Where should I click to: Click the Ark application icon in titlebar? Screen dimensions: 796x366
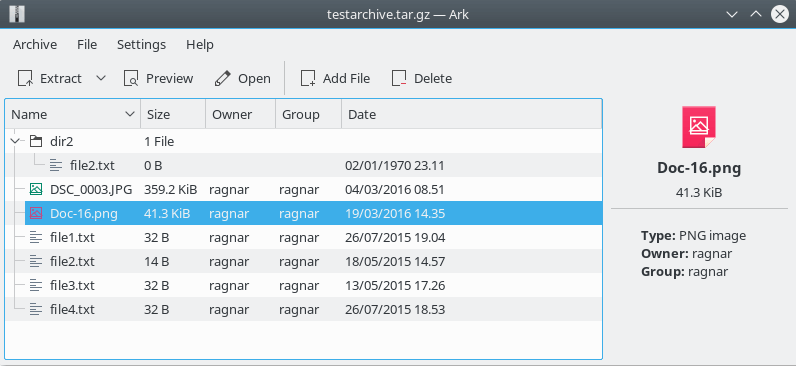[x=17, y=14]
